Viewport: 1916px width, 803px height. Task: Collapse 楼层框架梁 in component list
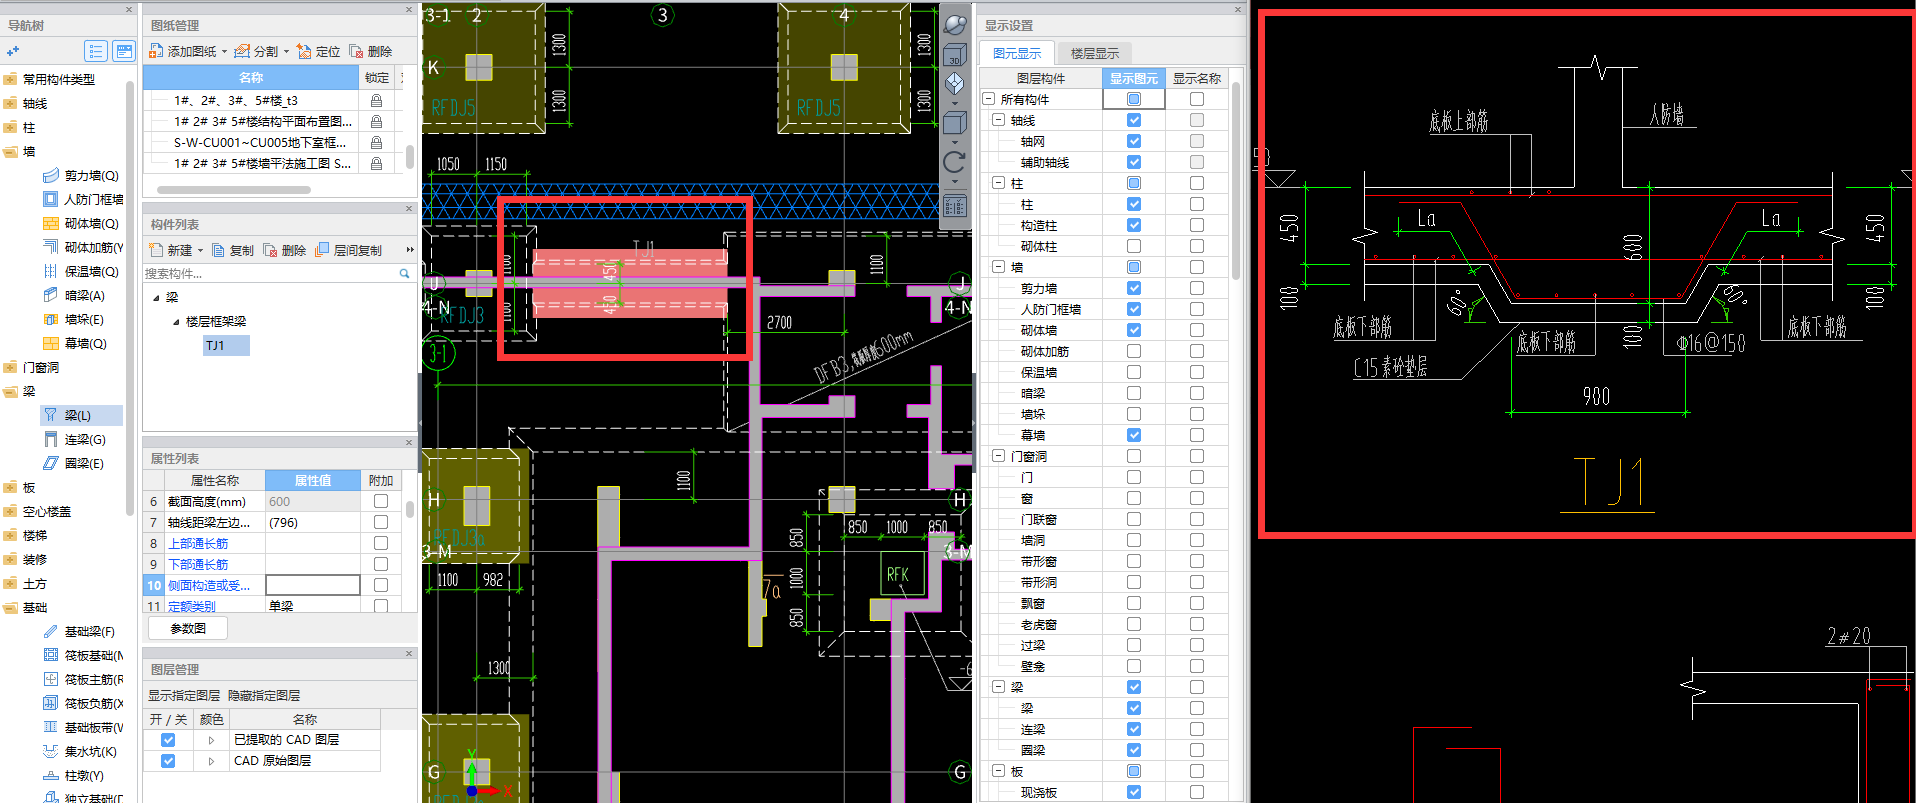coord(176,322)
